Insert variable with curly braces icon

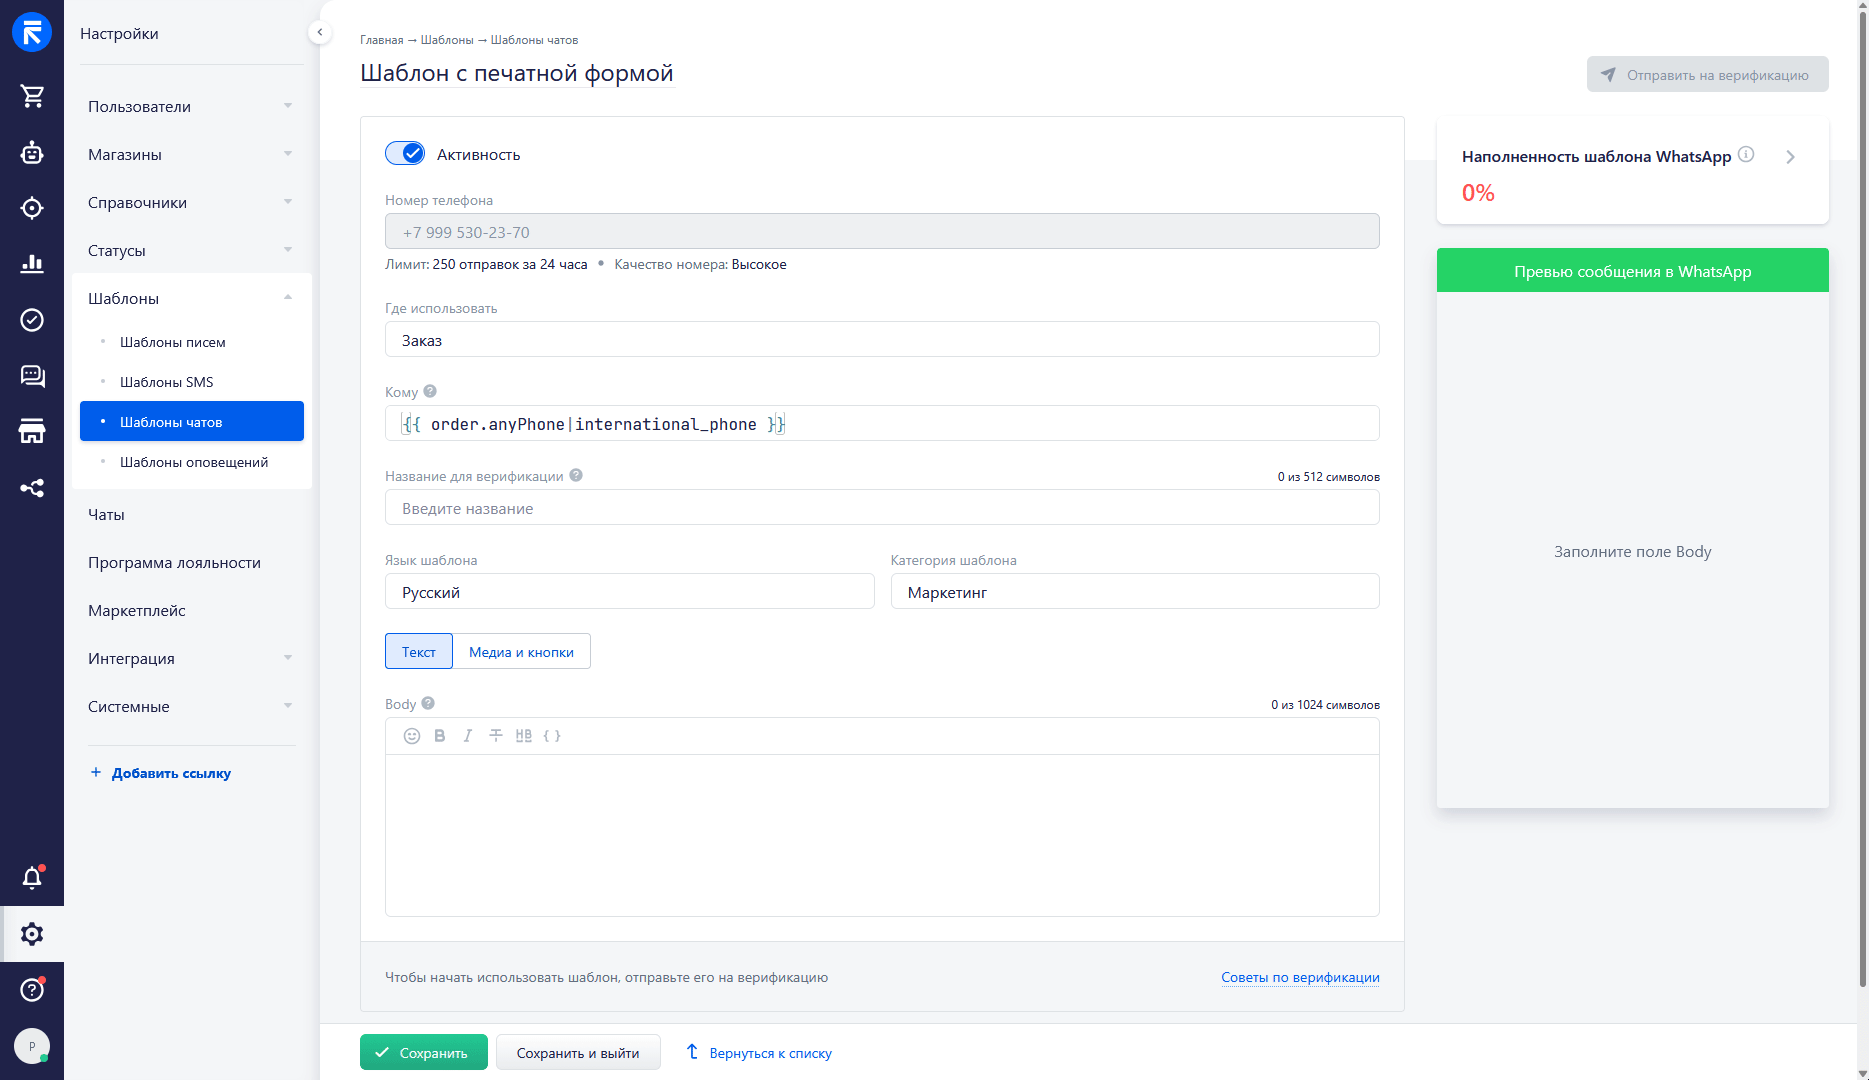click(x=552, y=736)
